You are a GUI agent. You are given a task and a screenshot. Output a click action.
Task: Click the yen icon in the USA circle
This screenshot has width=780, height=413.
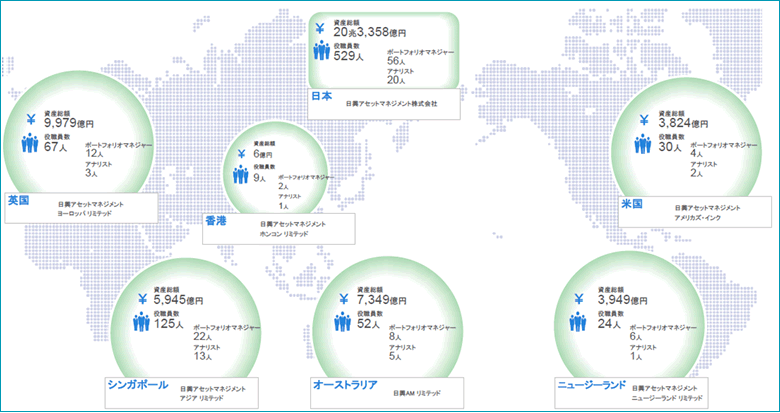coord(644,120)
